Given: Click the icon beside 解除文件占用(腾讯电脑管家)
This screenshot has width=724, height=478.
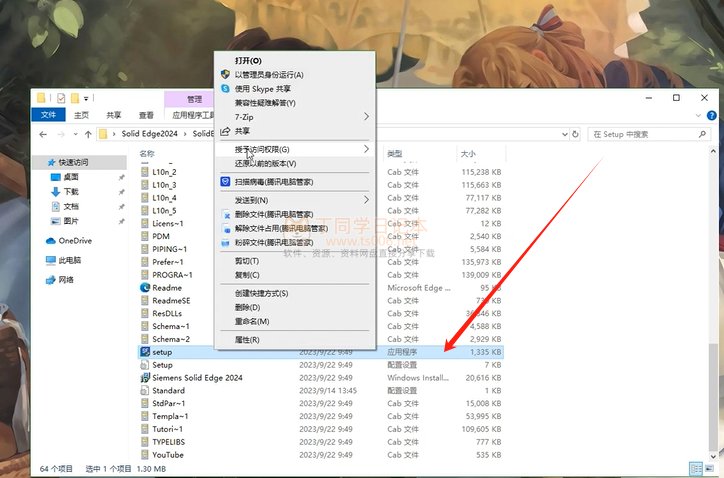Looking at the screenshot, I should (x=226, y=229).
